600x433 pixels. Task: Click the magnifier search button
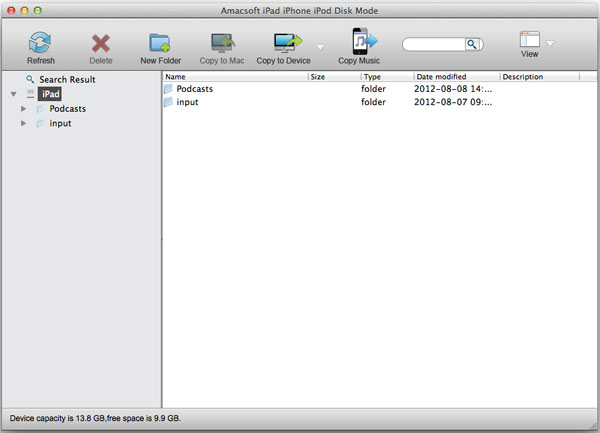(472, 44)
